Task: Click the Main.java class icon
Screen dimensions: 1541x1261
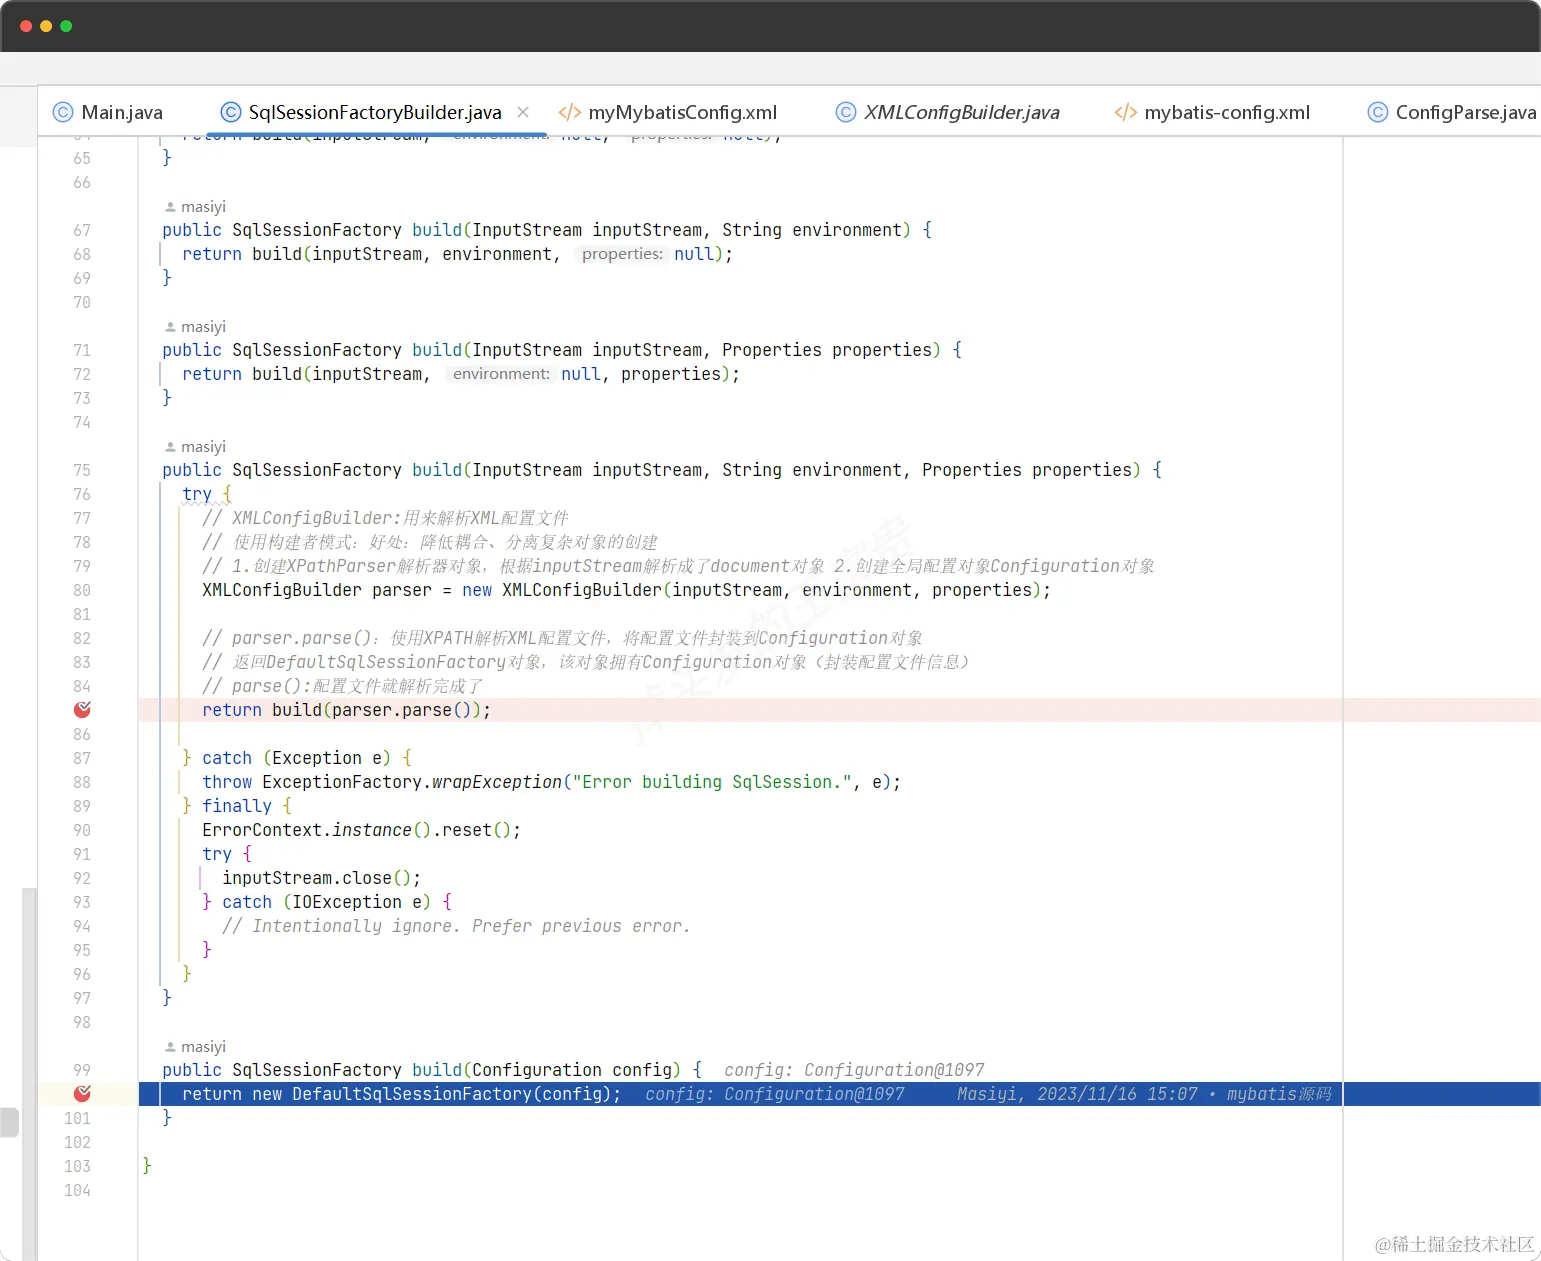Action: tap(63, 112)
